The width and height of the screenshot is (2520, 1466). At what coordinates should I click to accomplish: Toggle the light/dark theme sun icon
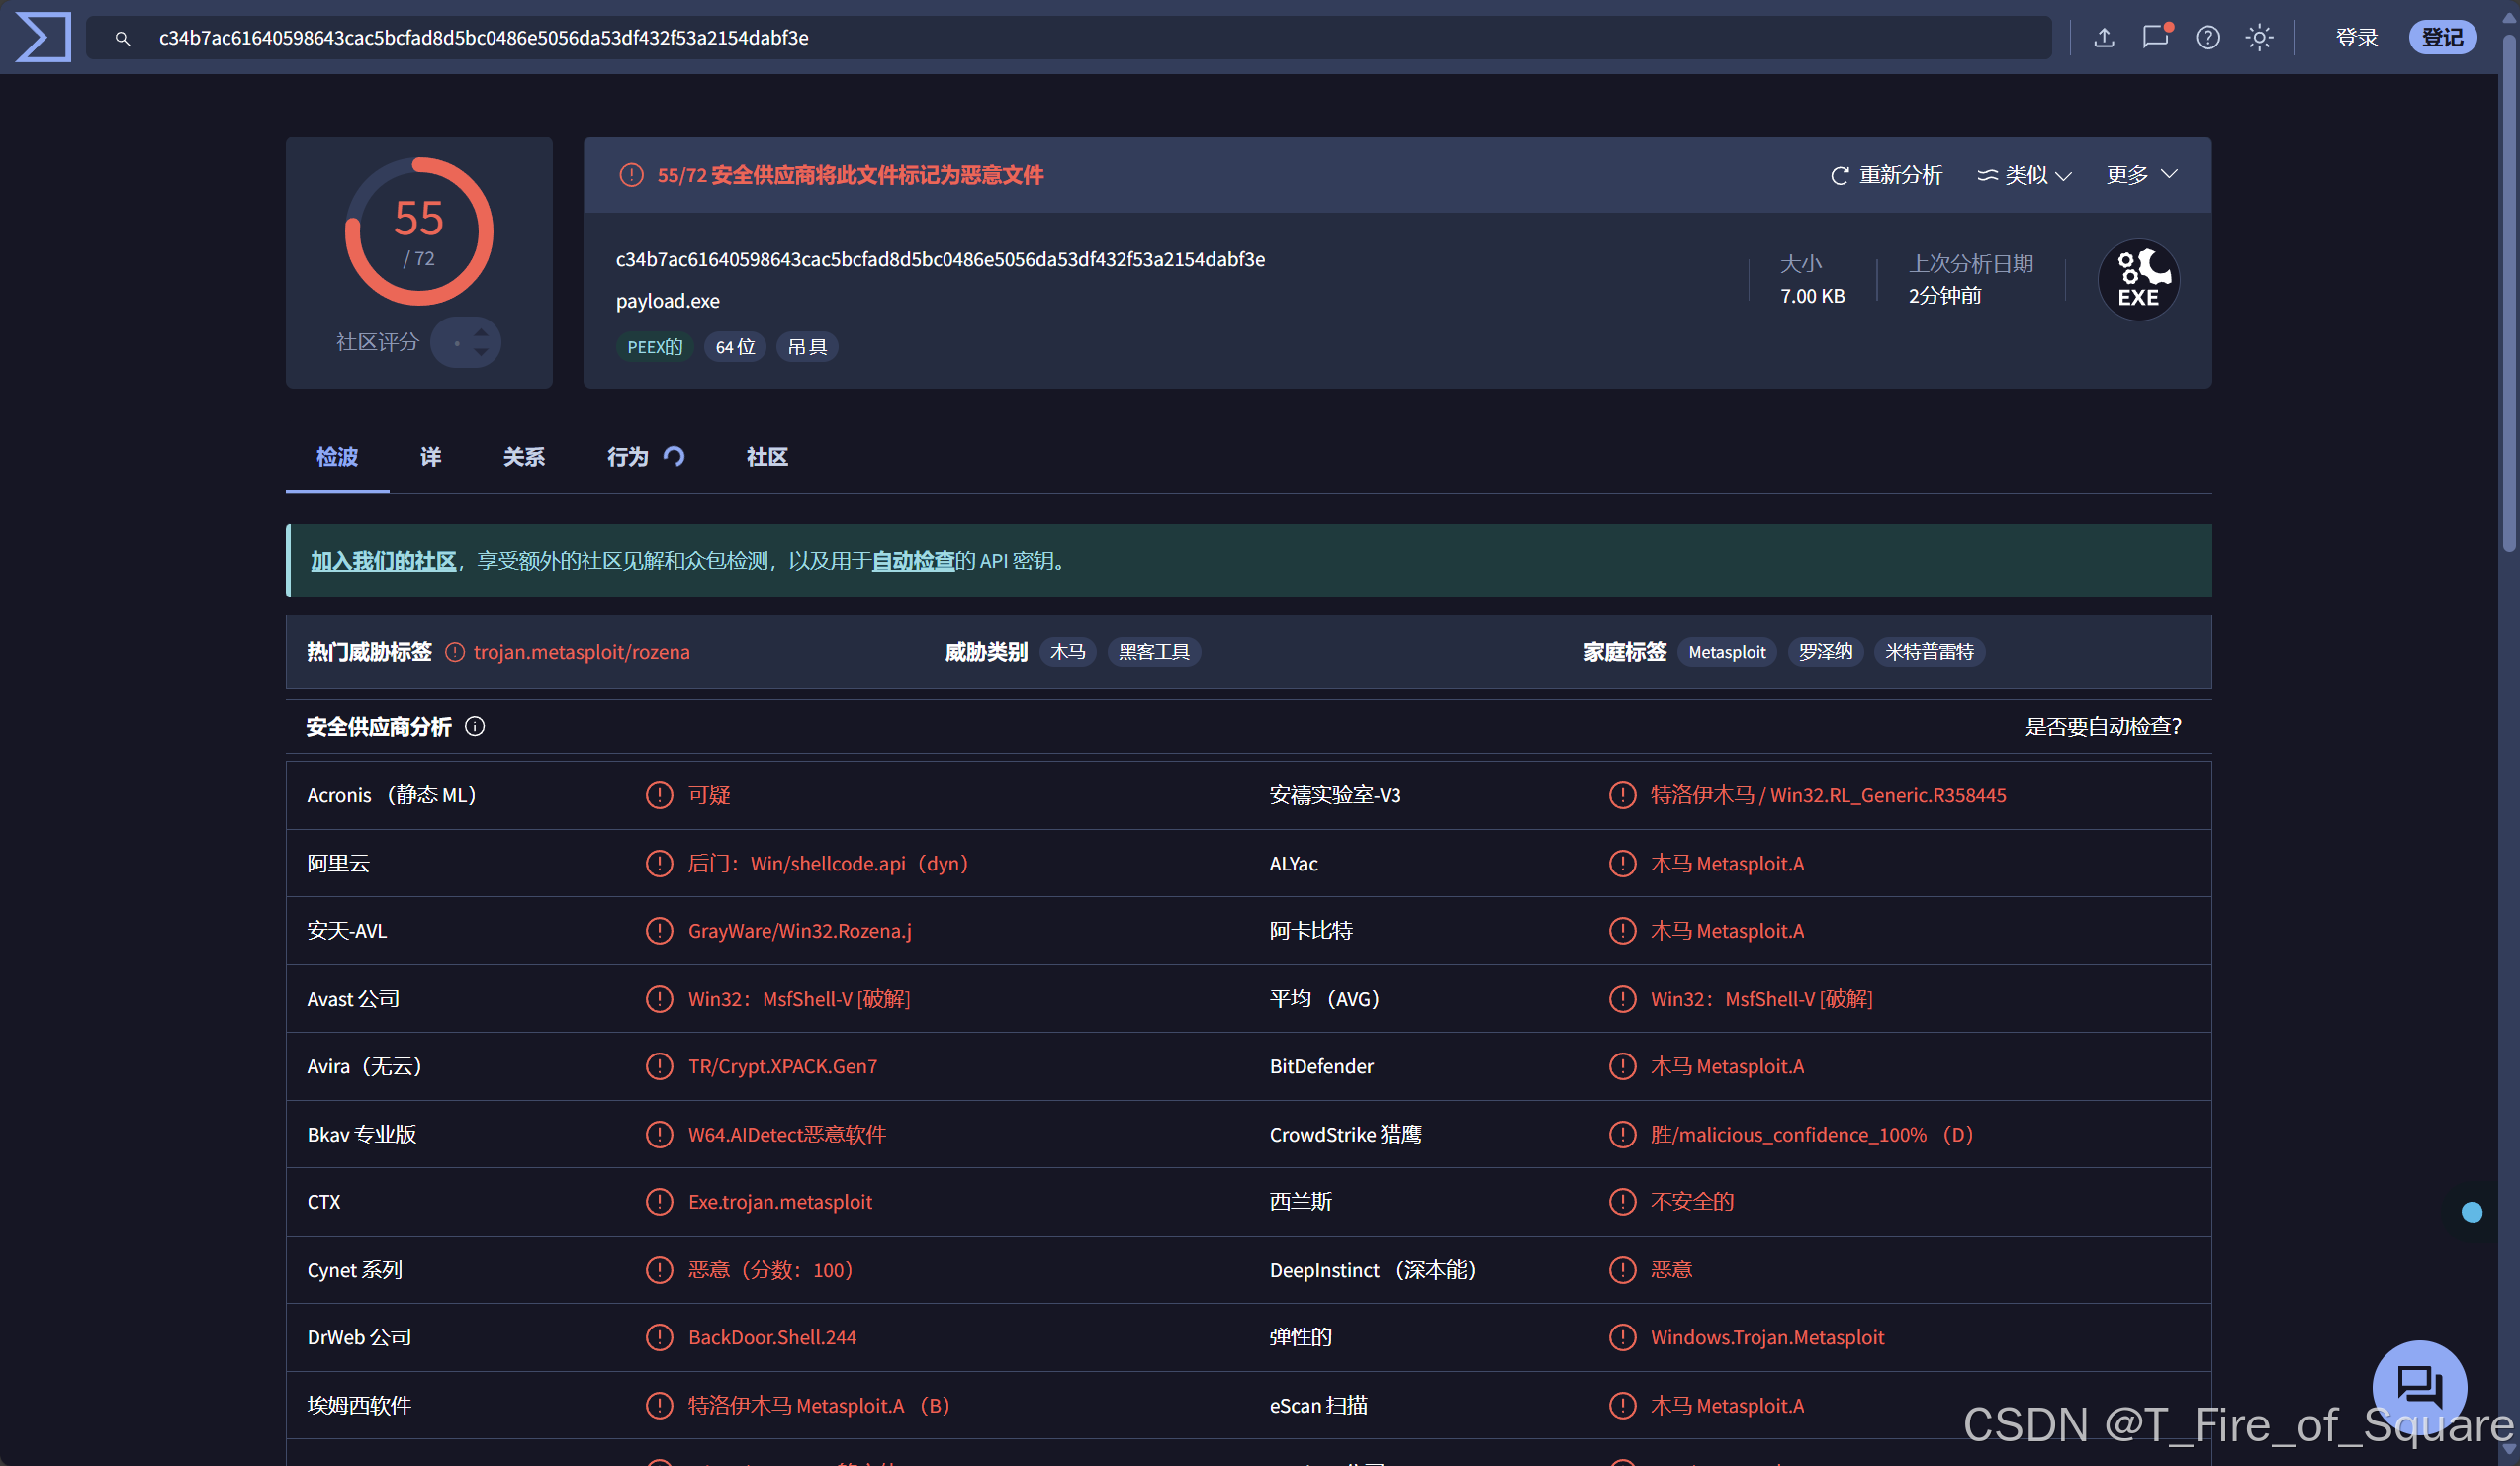click(2259, 38)
